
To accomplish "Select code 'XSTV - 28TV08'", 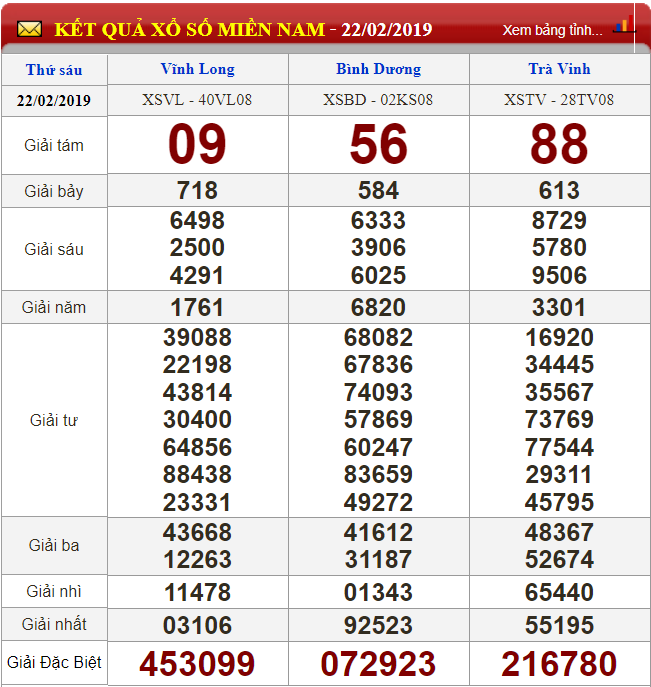I will point(559,100).
